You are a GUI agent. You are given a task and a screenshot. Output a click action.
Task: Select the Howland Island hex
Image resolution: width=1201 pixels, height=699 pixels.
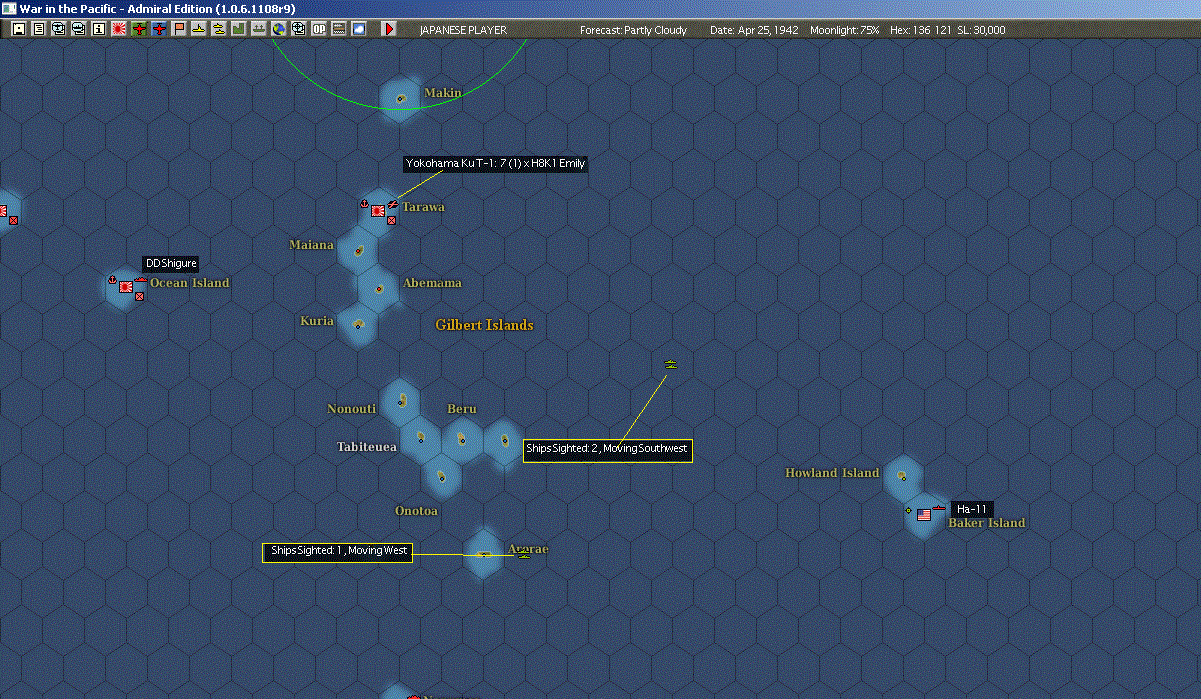(903, 477)
